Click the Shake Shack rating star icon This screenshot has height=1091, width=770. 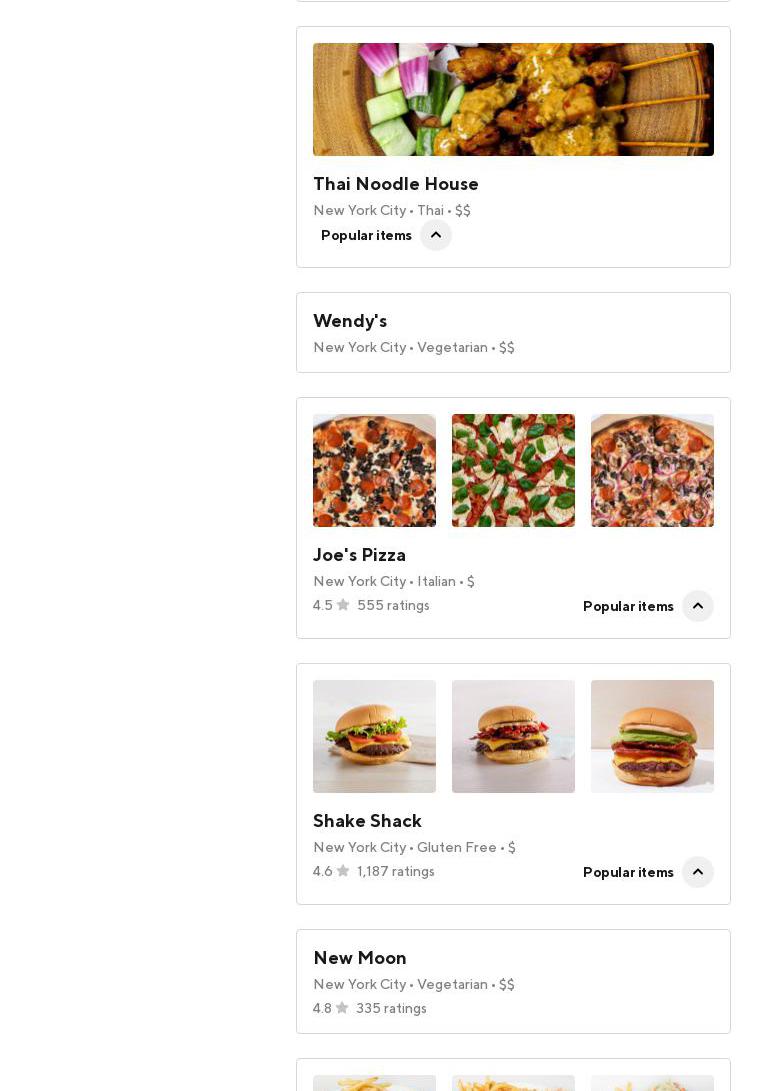(x=343, y=871)
